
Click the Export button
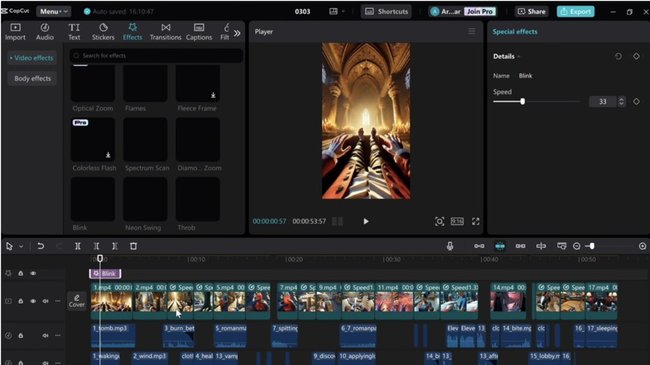point(575,12)
